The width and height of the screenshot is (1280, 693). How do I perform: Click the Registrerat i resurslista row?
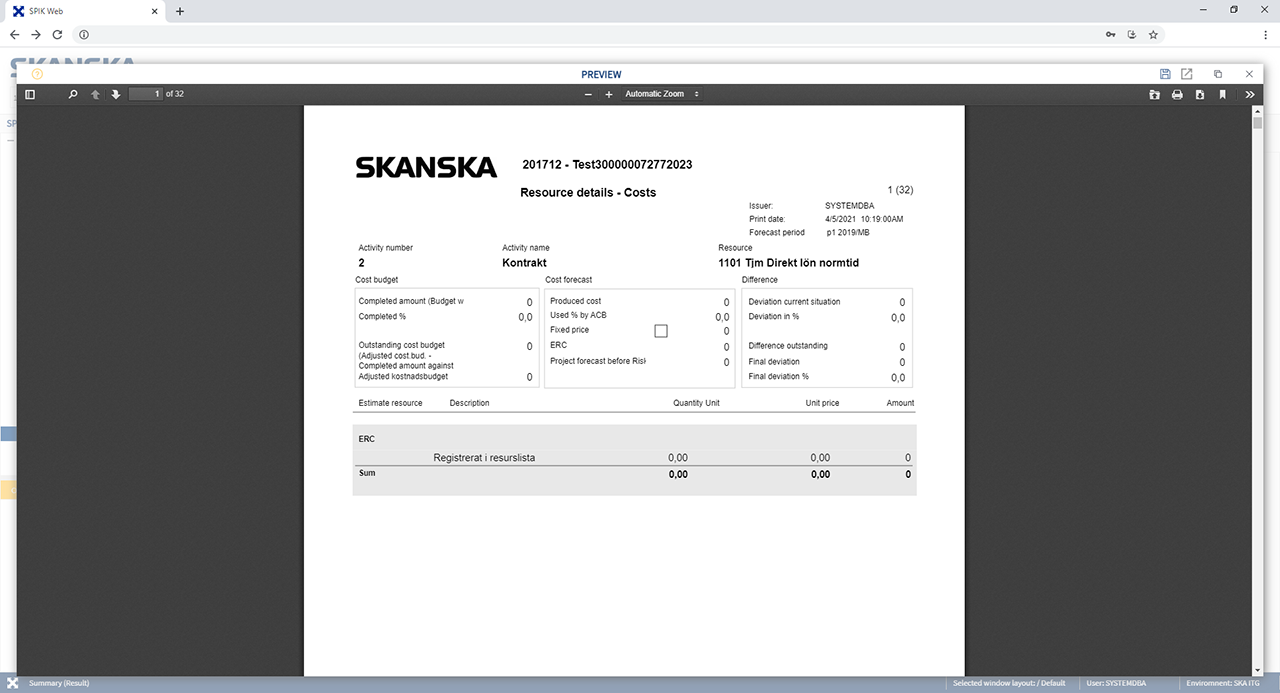(x=634, y=458)
